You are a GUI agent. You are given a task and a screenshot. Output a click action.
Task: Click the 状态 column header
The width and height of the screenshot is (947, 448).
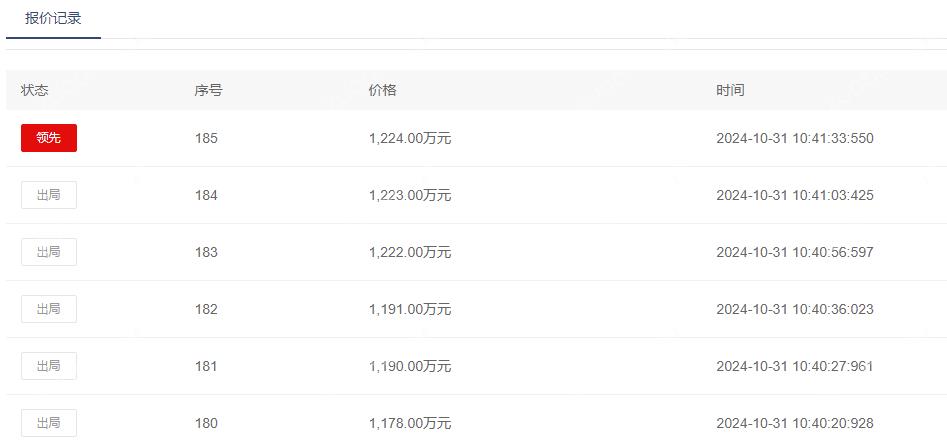point(34,91)
